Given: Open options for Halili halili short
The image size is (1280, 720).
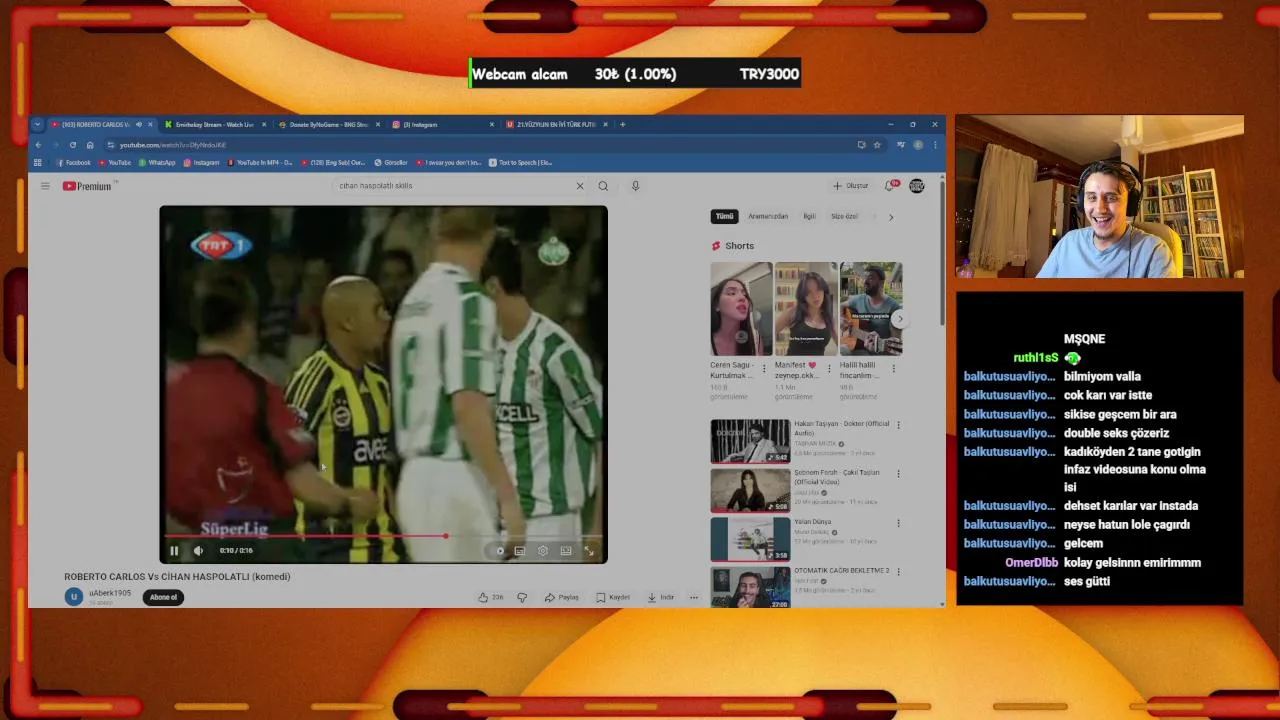Looking at the screenshot, I should 893,368.
